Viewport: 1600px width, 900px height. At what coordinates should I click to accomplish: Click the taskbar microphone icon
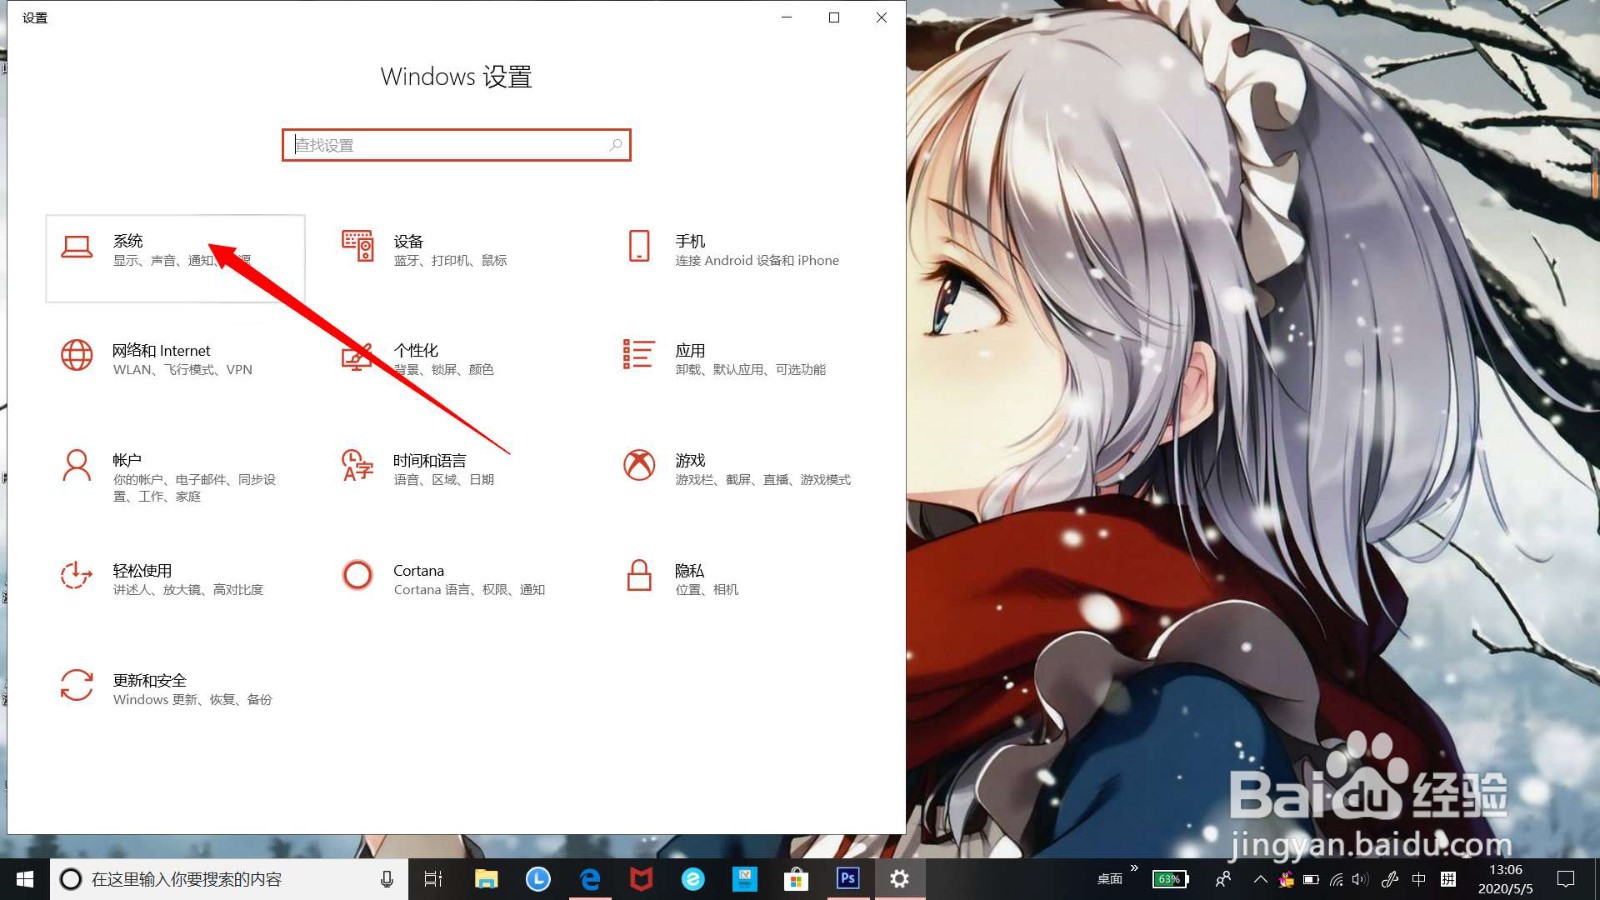coord(387,879)
